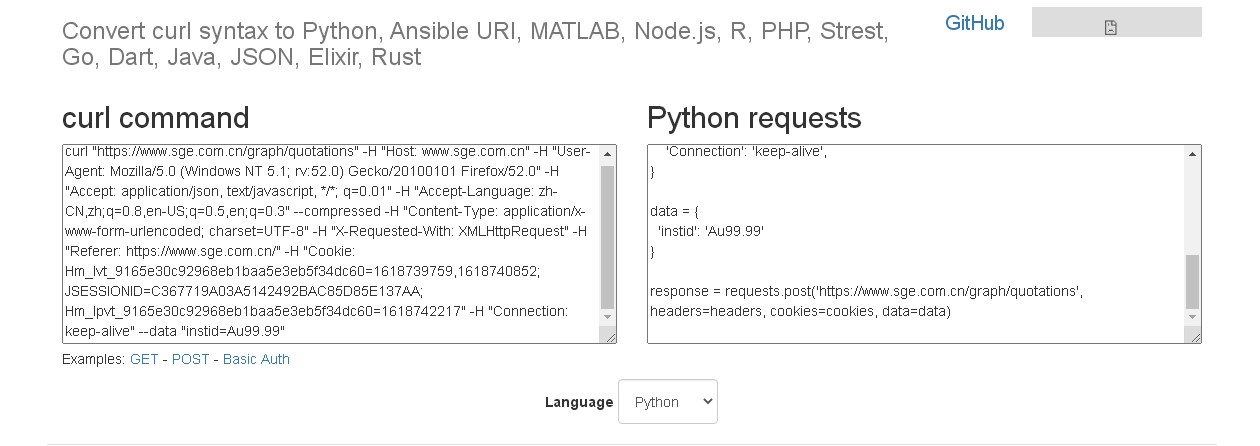The image size is (1260, 446).
Task: Click scroll-up arrow of Python requests box
Action: [1192, 155]
